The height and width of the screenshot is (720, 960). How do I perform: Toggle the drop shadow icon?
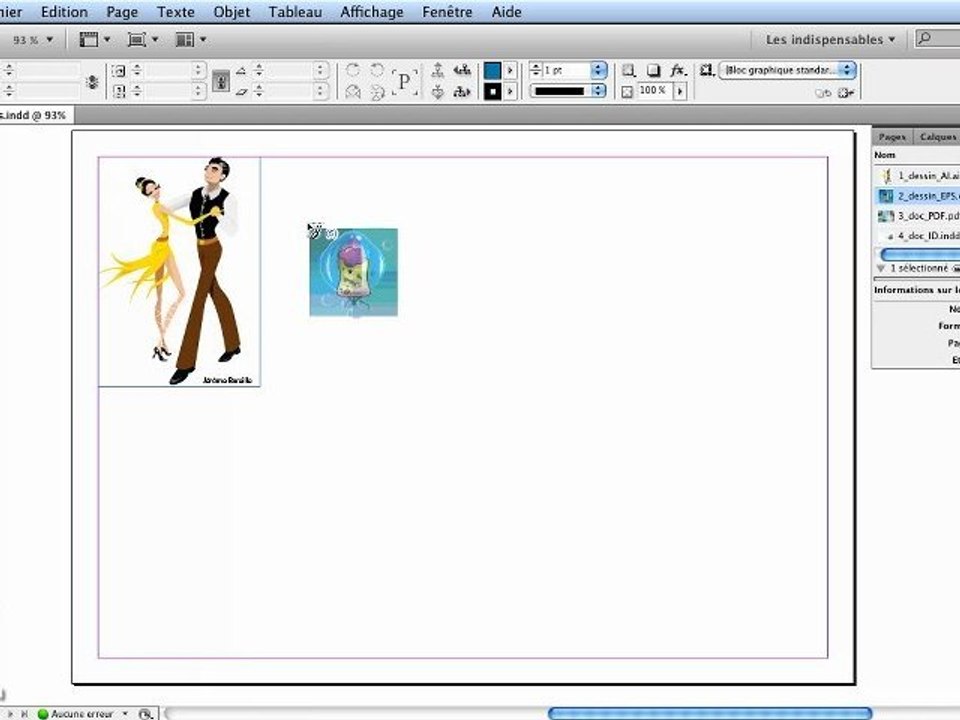tap(653, 70)
